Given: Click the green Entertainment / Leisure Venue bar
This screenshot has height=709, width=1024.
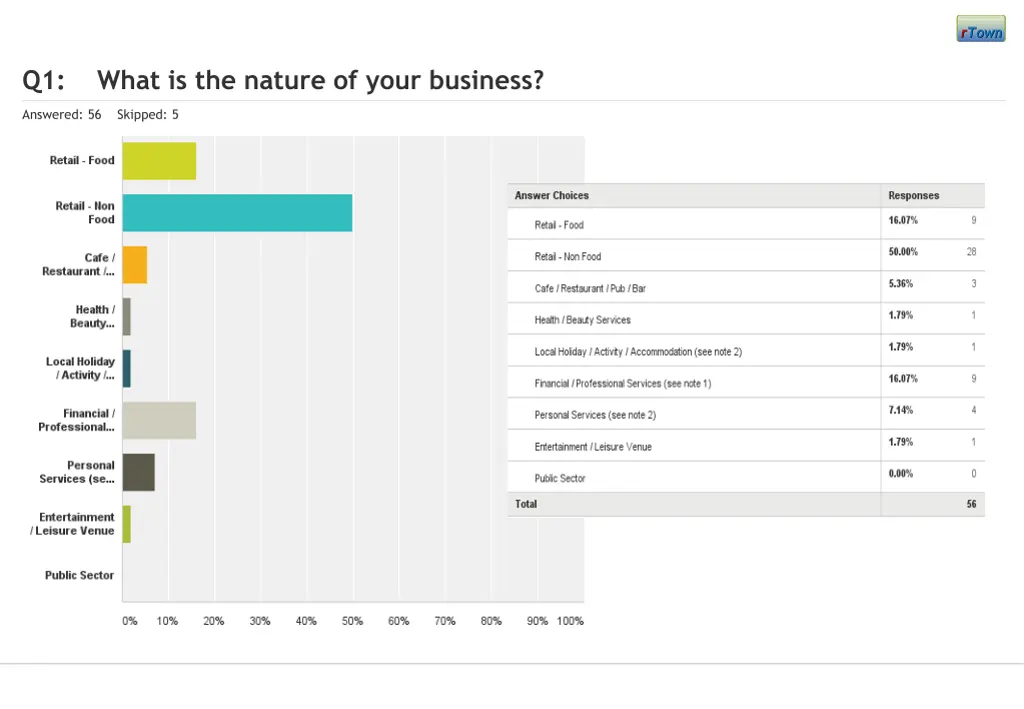Looking at the screenshot, I should click(x=127, y=524).
